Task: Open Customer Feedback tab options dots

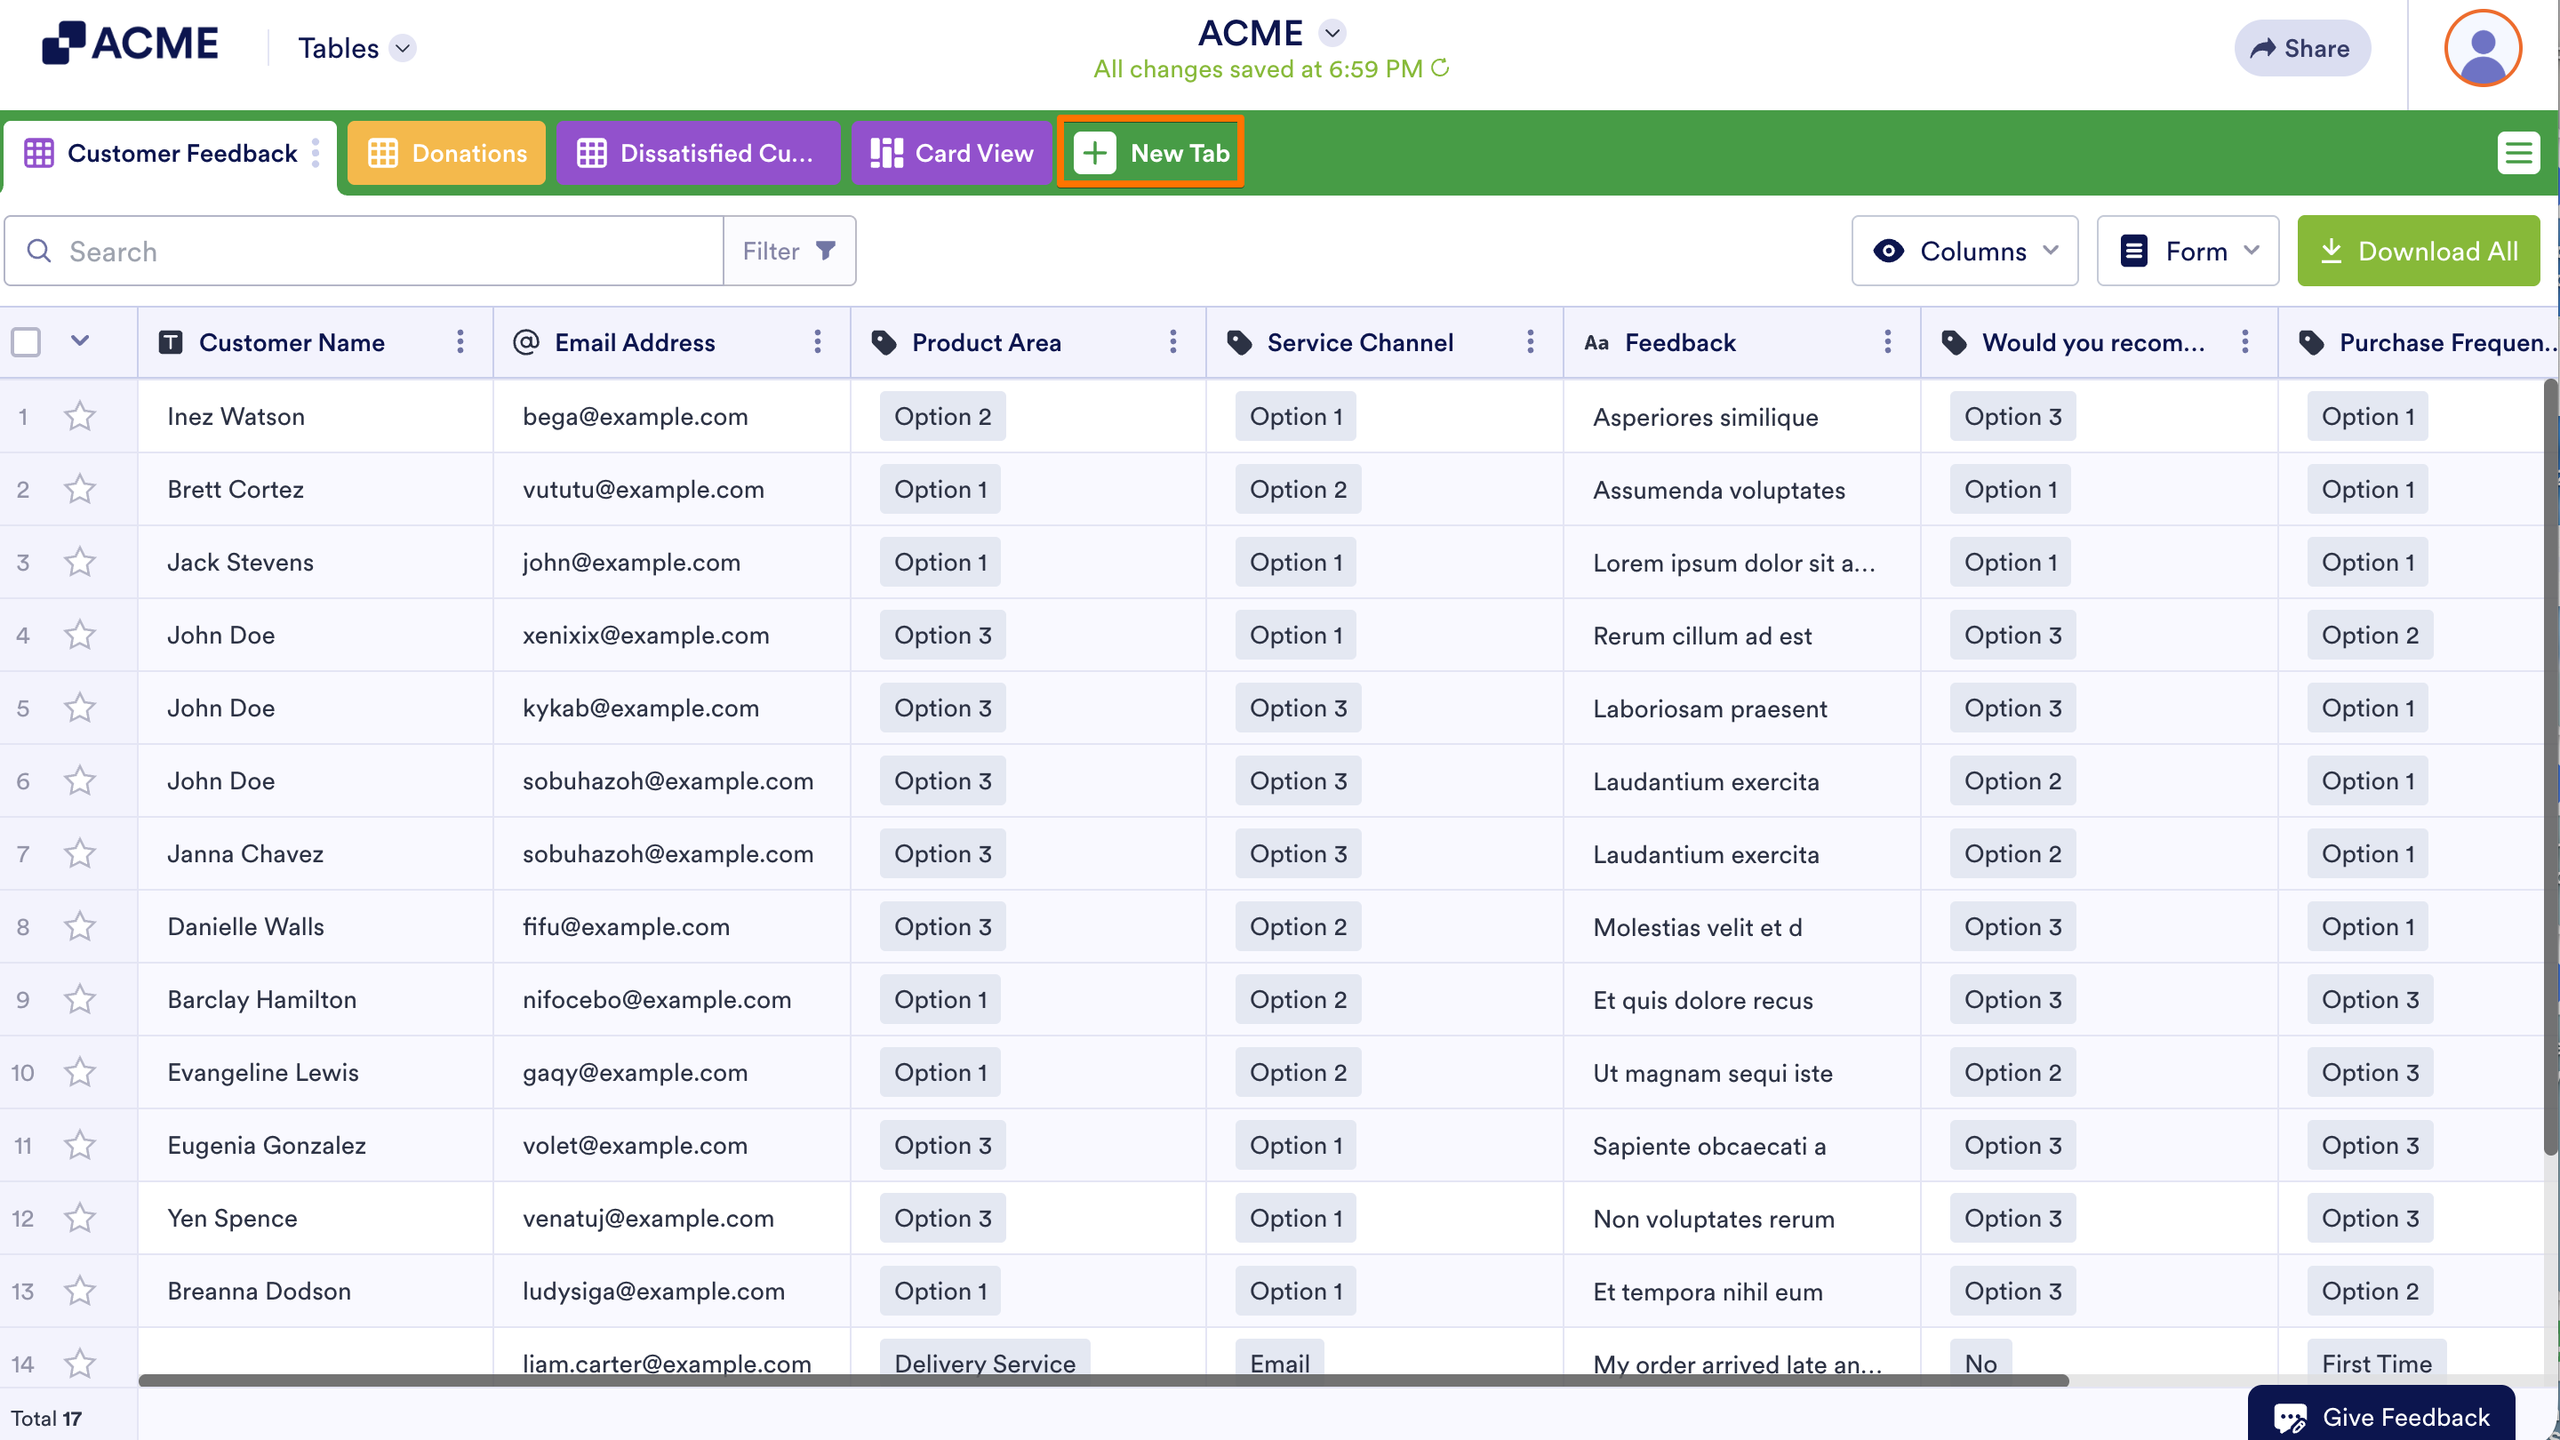Action: (316, 153)
